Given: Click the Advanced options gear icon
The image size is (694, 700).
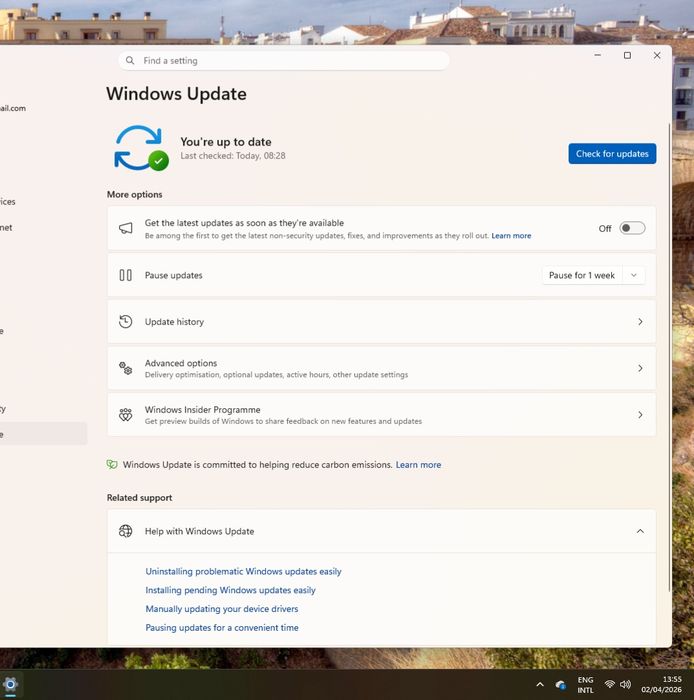Looking at the screenshot, I should pyautogui.click(x=126, y=368).
